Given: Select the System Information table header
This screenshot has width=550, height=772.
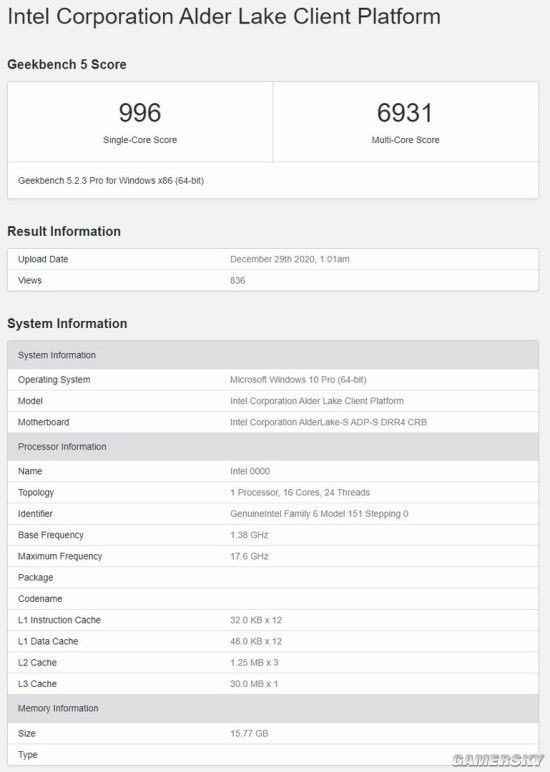Looking at the screenshot, I should (273, 355).
